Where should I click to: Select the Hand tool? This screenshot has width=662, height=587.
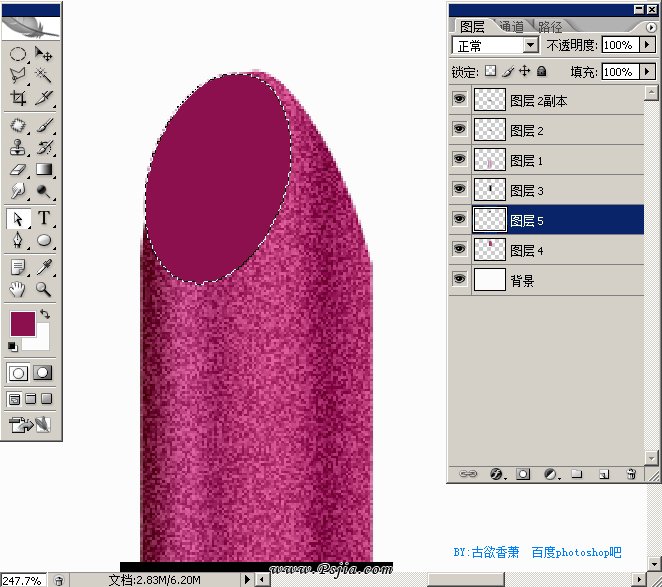coord(18,289)
